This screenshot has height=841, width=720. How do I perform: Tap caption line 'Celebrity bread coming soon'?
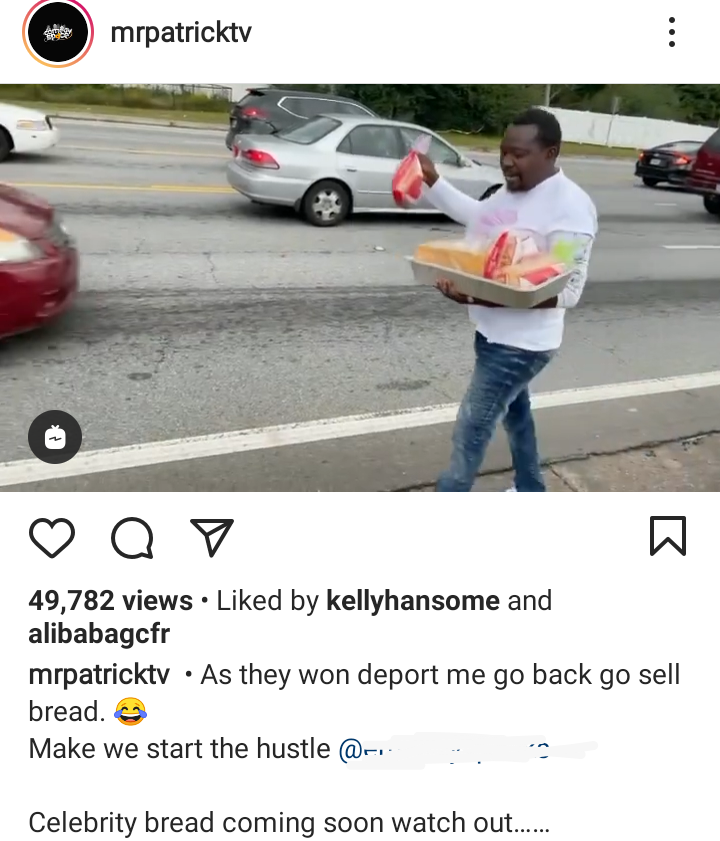(289, 822)
